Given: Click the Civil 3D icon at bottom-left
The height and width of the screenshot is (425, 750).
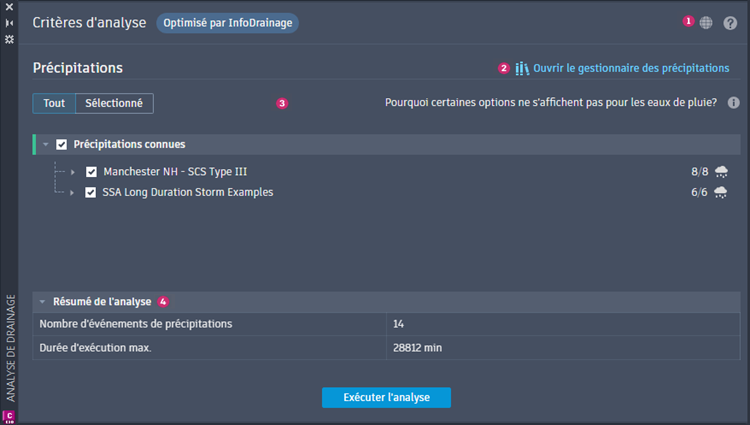Looking at the screenshot, I should point(9,415).
